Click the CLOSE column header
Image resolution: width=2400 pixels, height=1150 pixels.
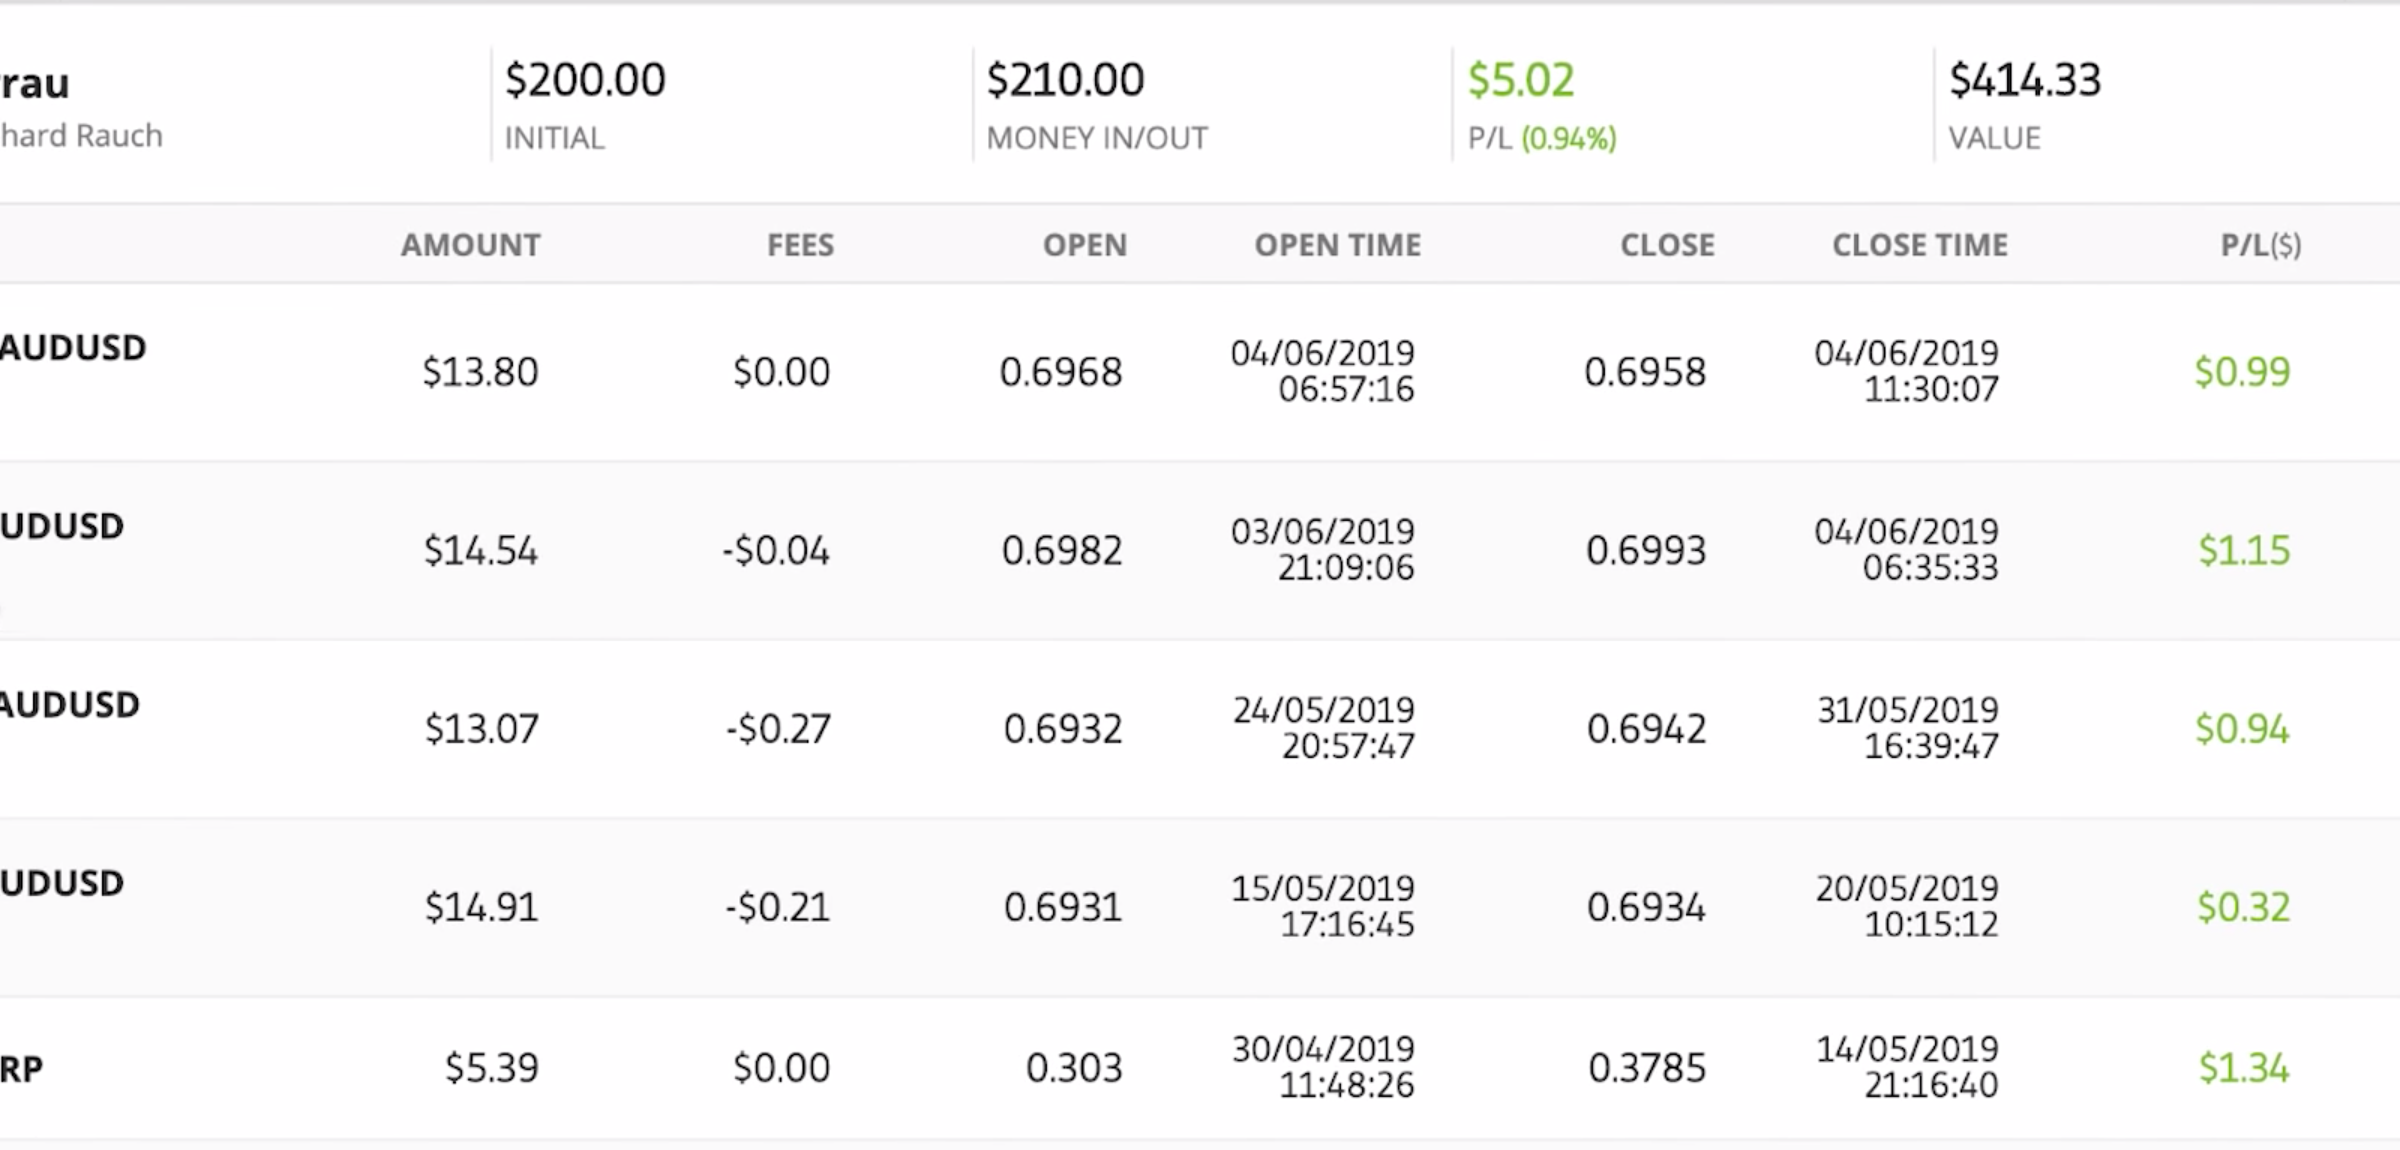tap(1667, 245)
